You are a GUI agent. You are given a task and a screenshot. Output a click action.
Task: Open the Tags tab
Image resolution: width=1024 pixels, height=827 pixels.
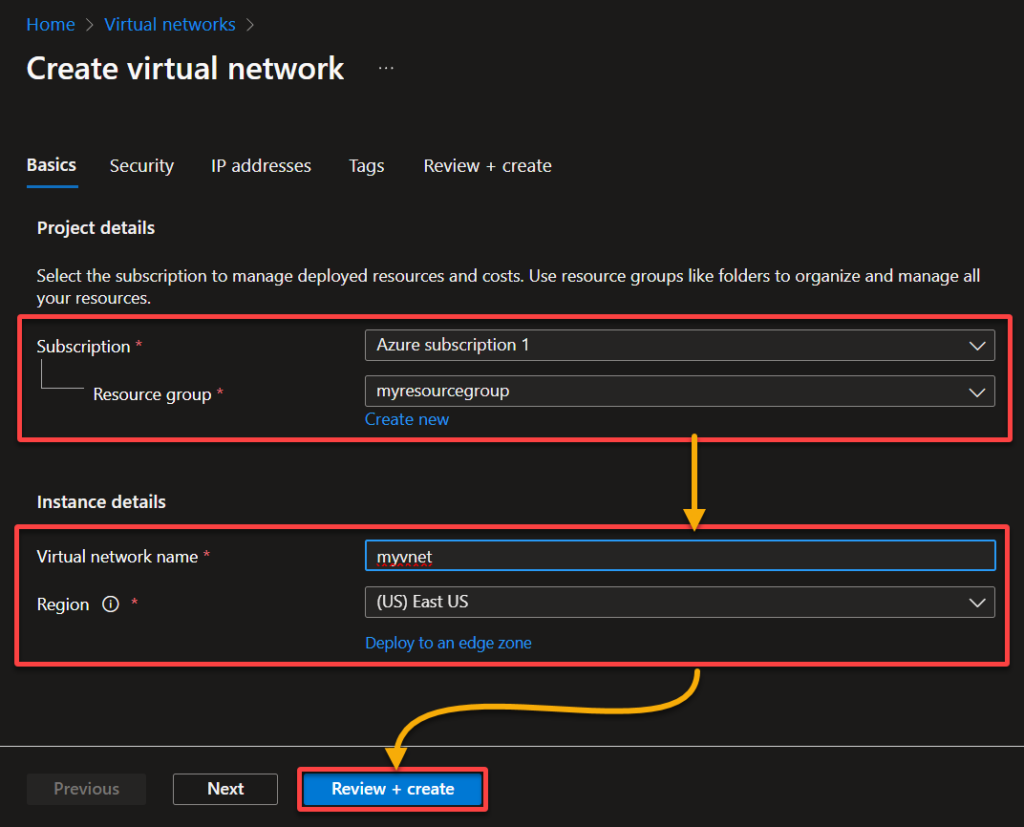tap(366, 166)
